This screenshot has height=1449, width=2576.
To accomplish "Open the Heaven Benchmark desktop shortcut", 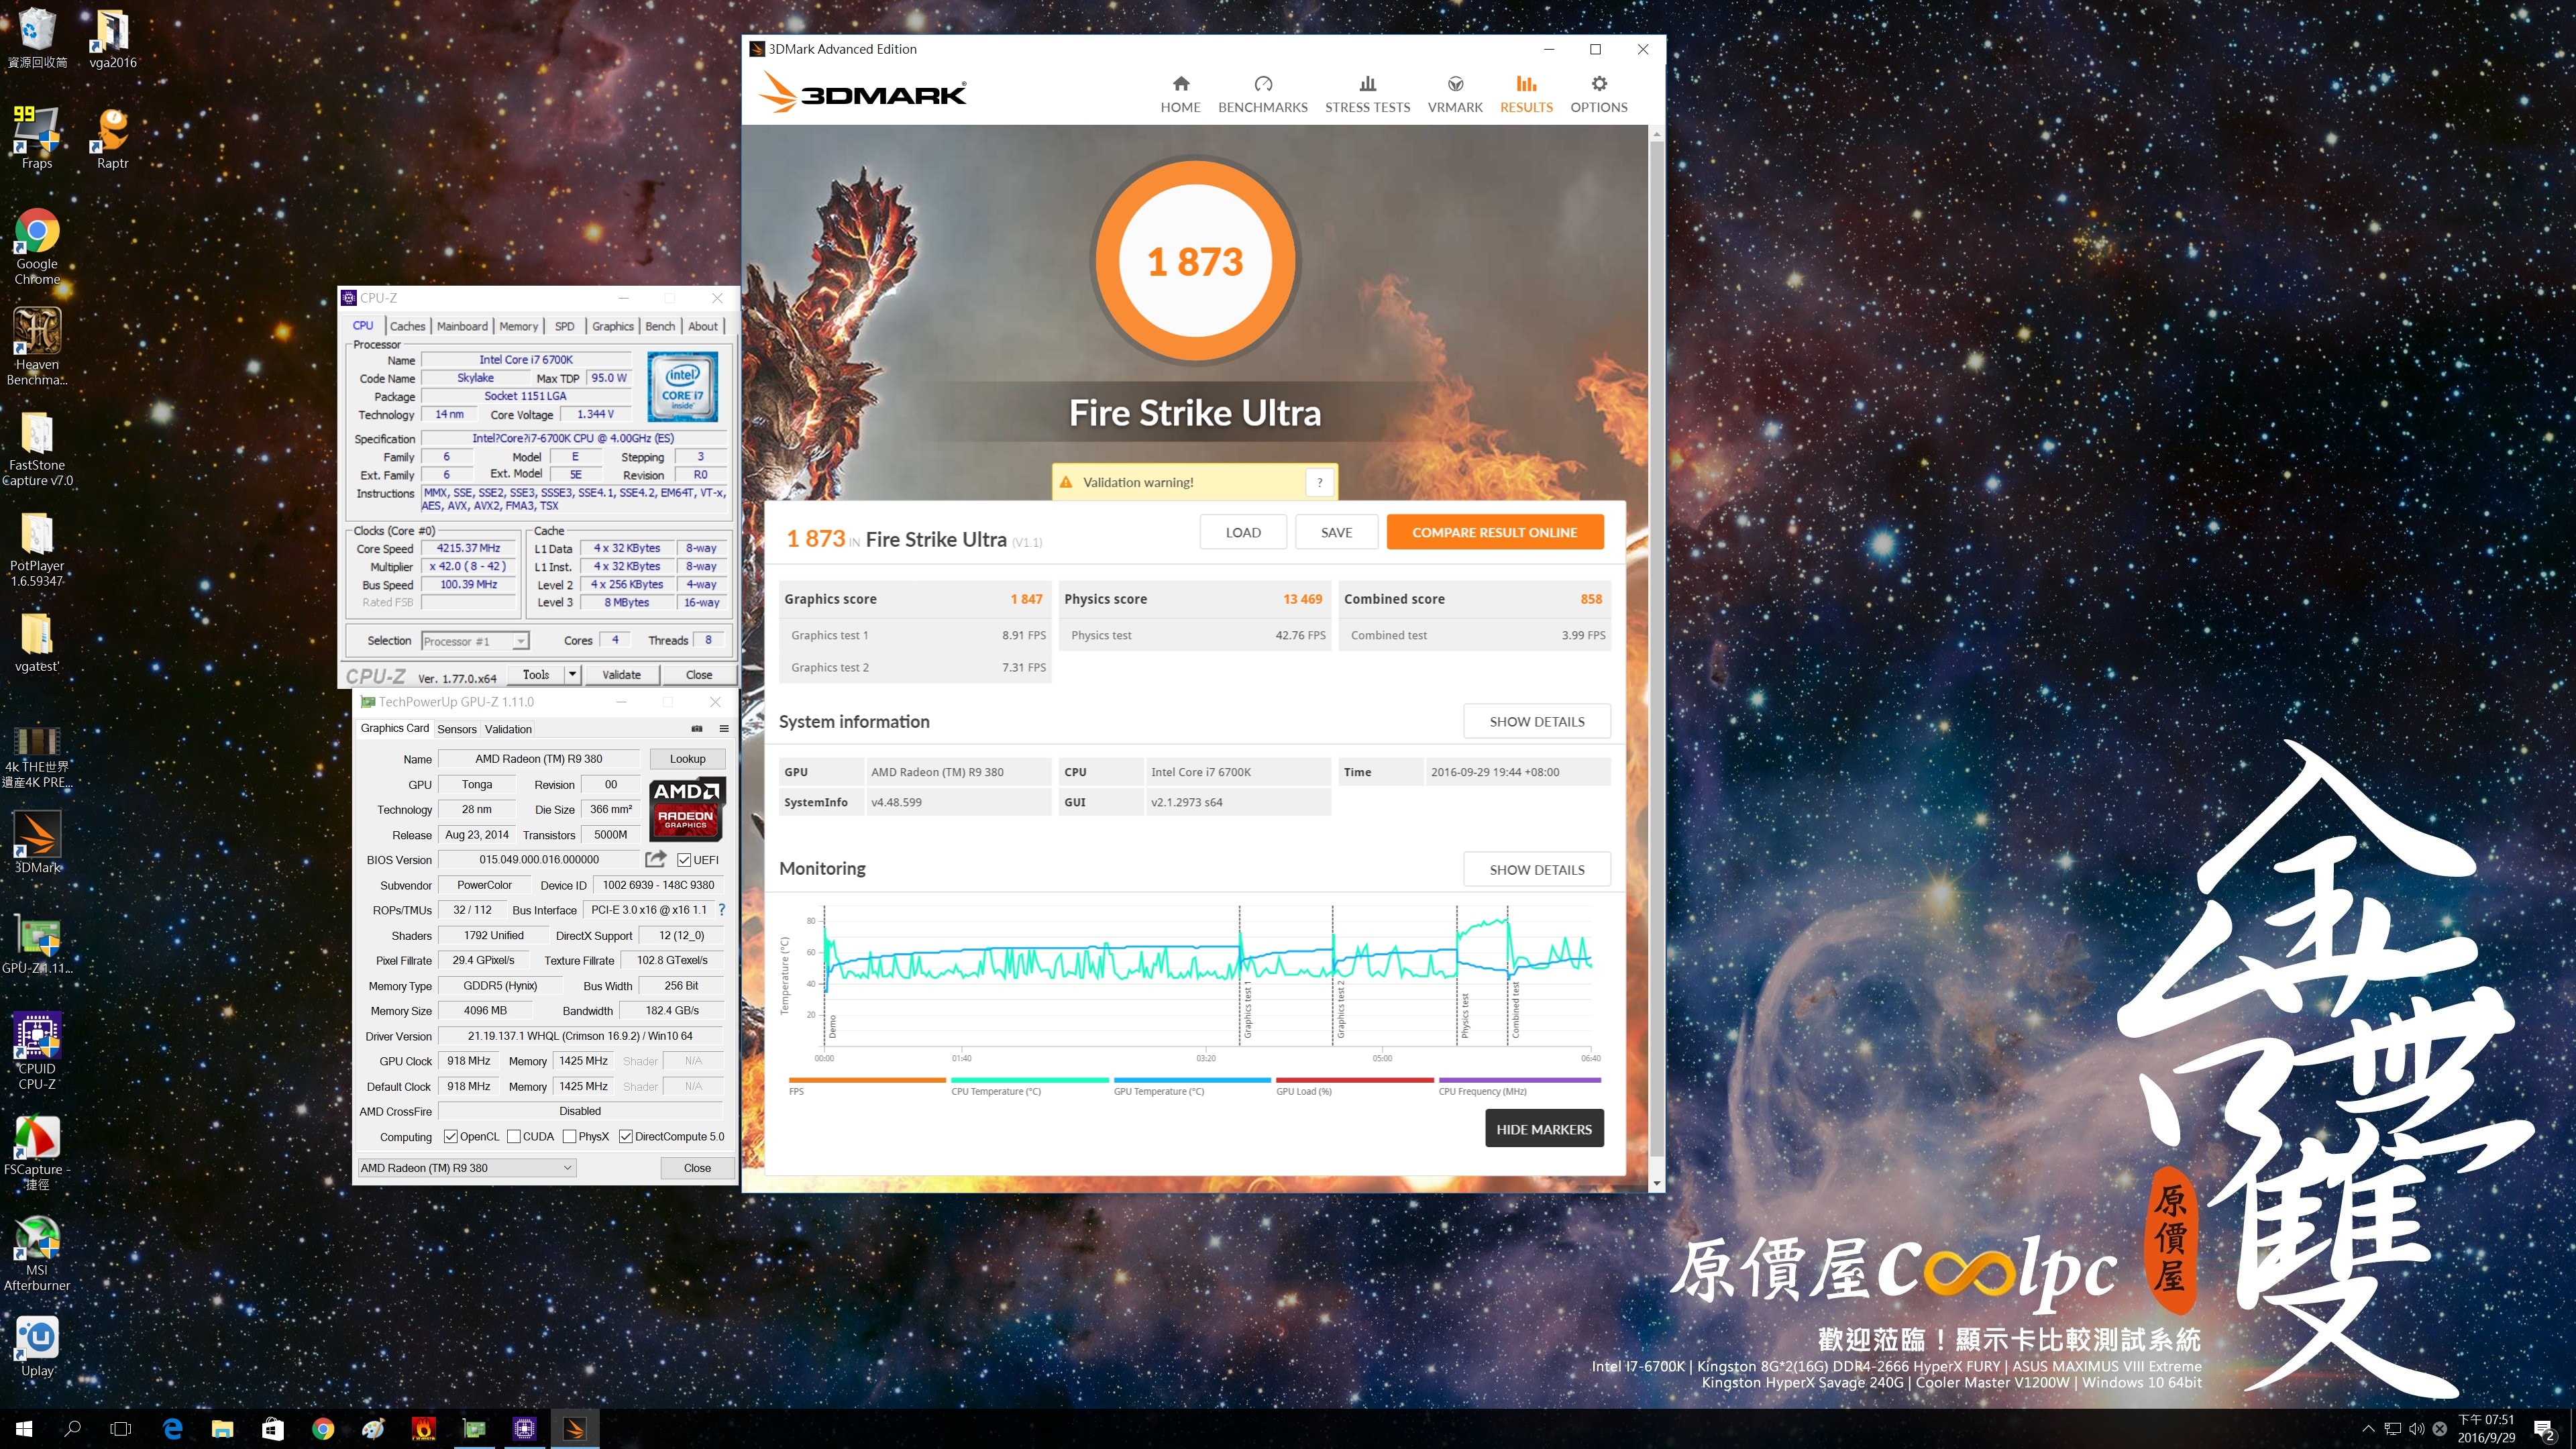I will pyautogui.click(x=37, y=346).
